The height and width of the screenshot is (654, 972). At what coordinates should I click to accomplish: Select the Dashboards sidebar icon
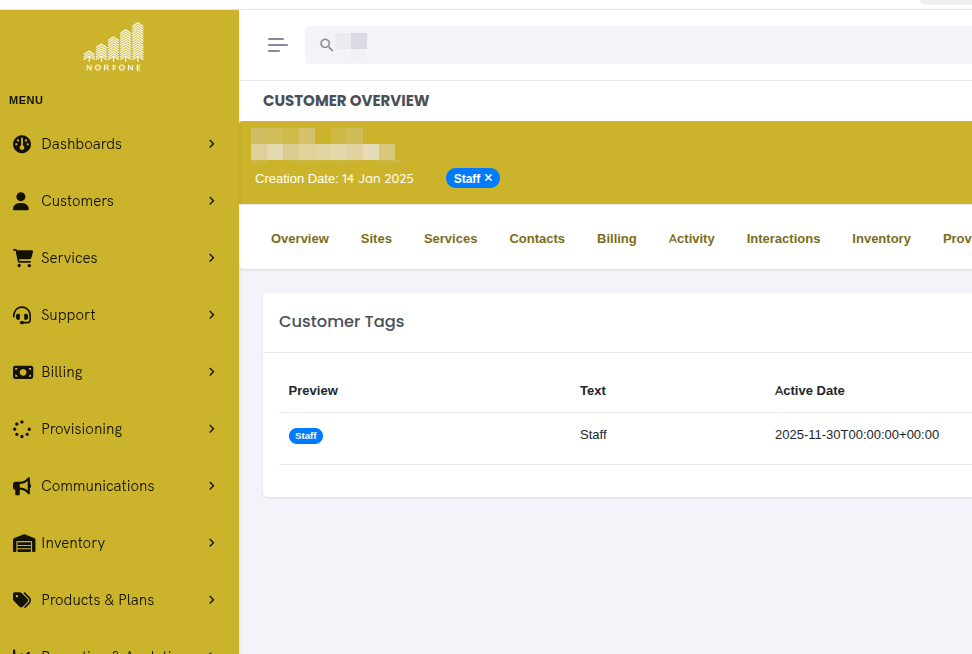pos(21,144)
